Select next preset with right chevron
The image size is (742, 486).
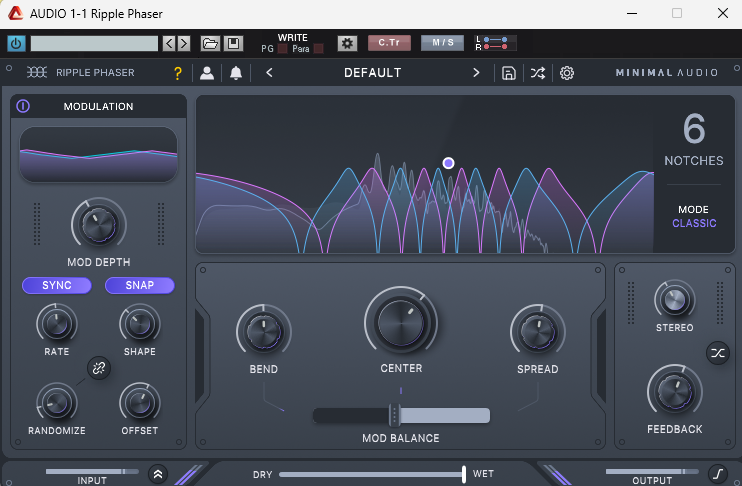click(476, 72)
